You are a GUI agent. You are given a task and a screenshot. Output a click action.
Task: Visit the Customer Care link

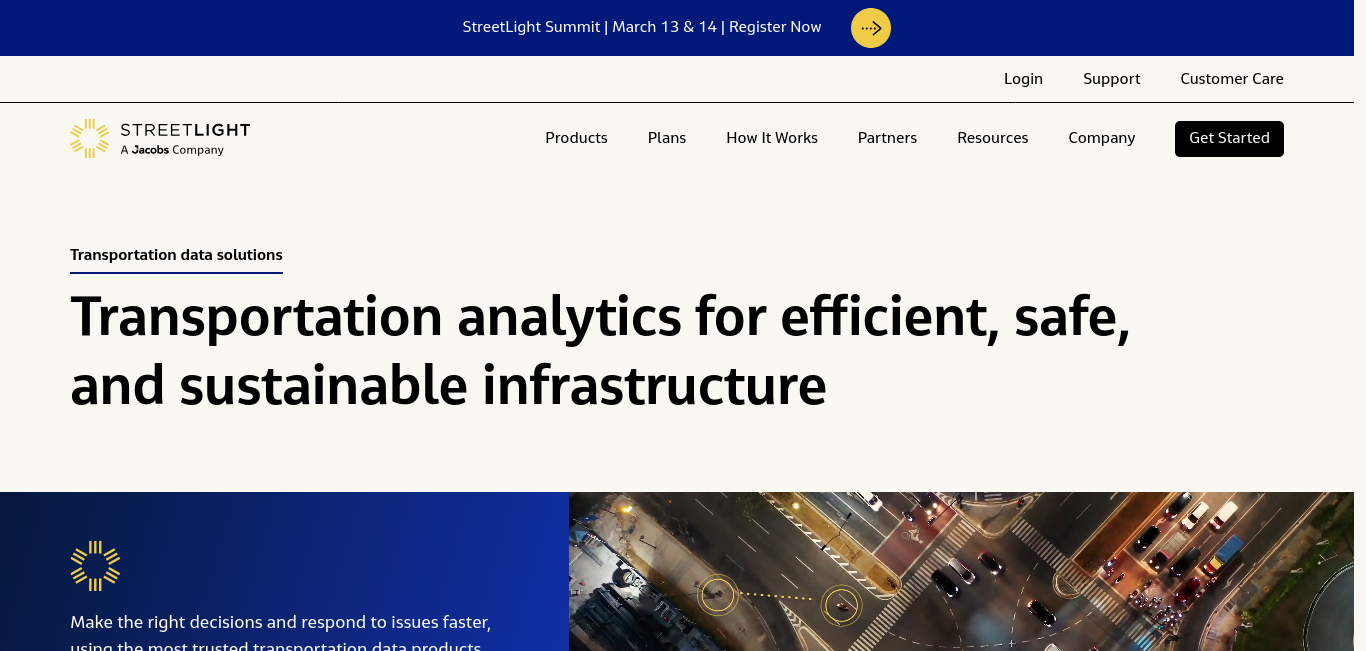click(1232, 79)
